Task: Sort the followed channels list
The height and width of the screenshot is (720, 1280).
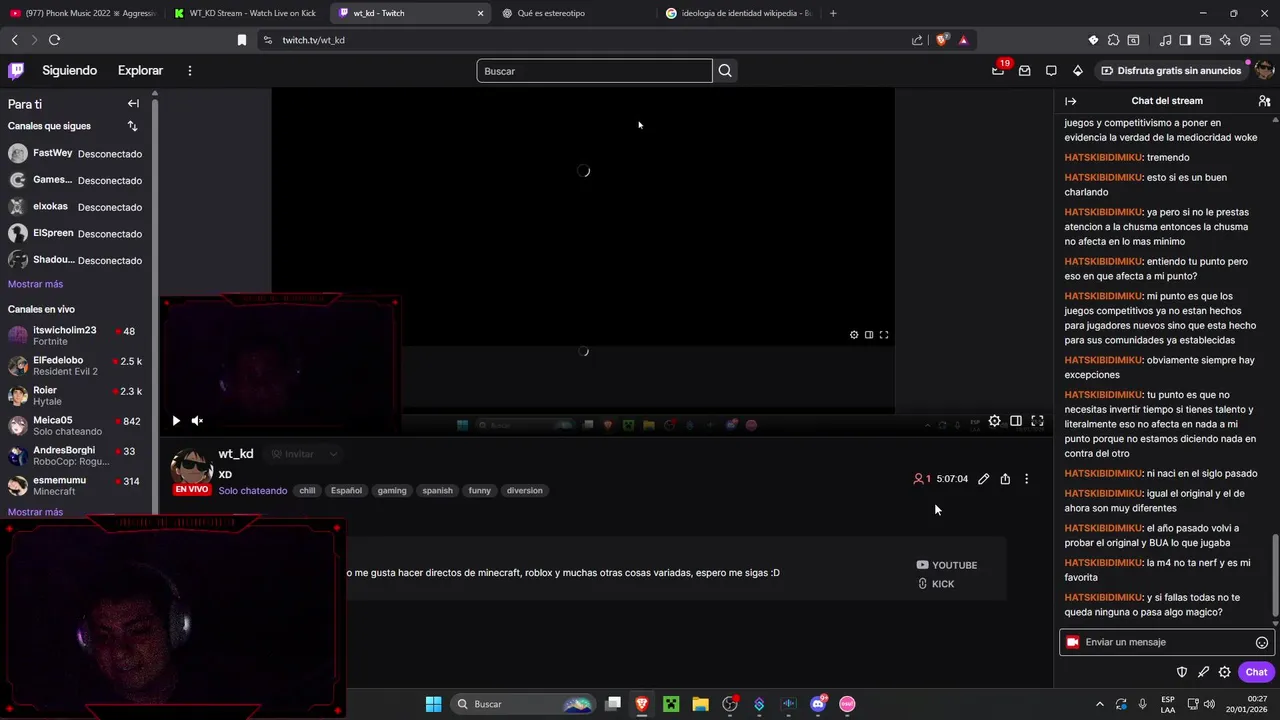Action: (132, 126)
